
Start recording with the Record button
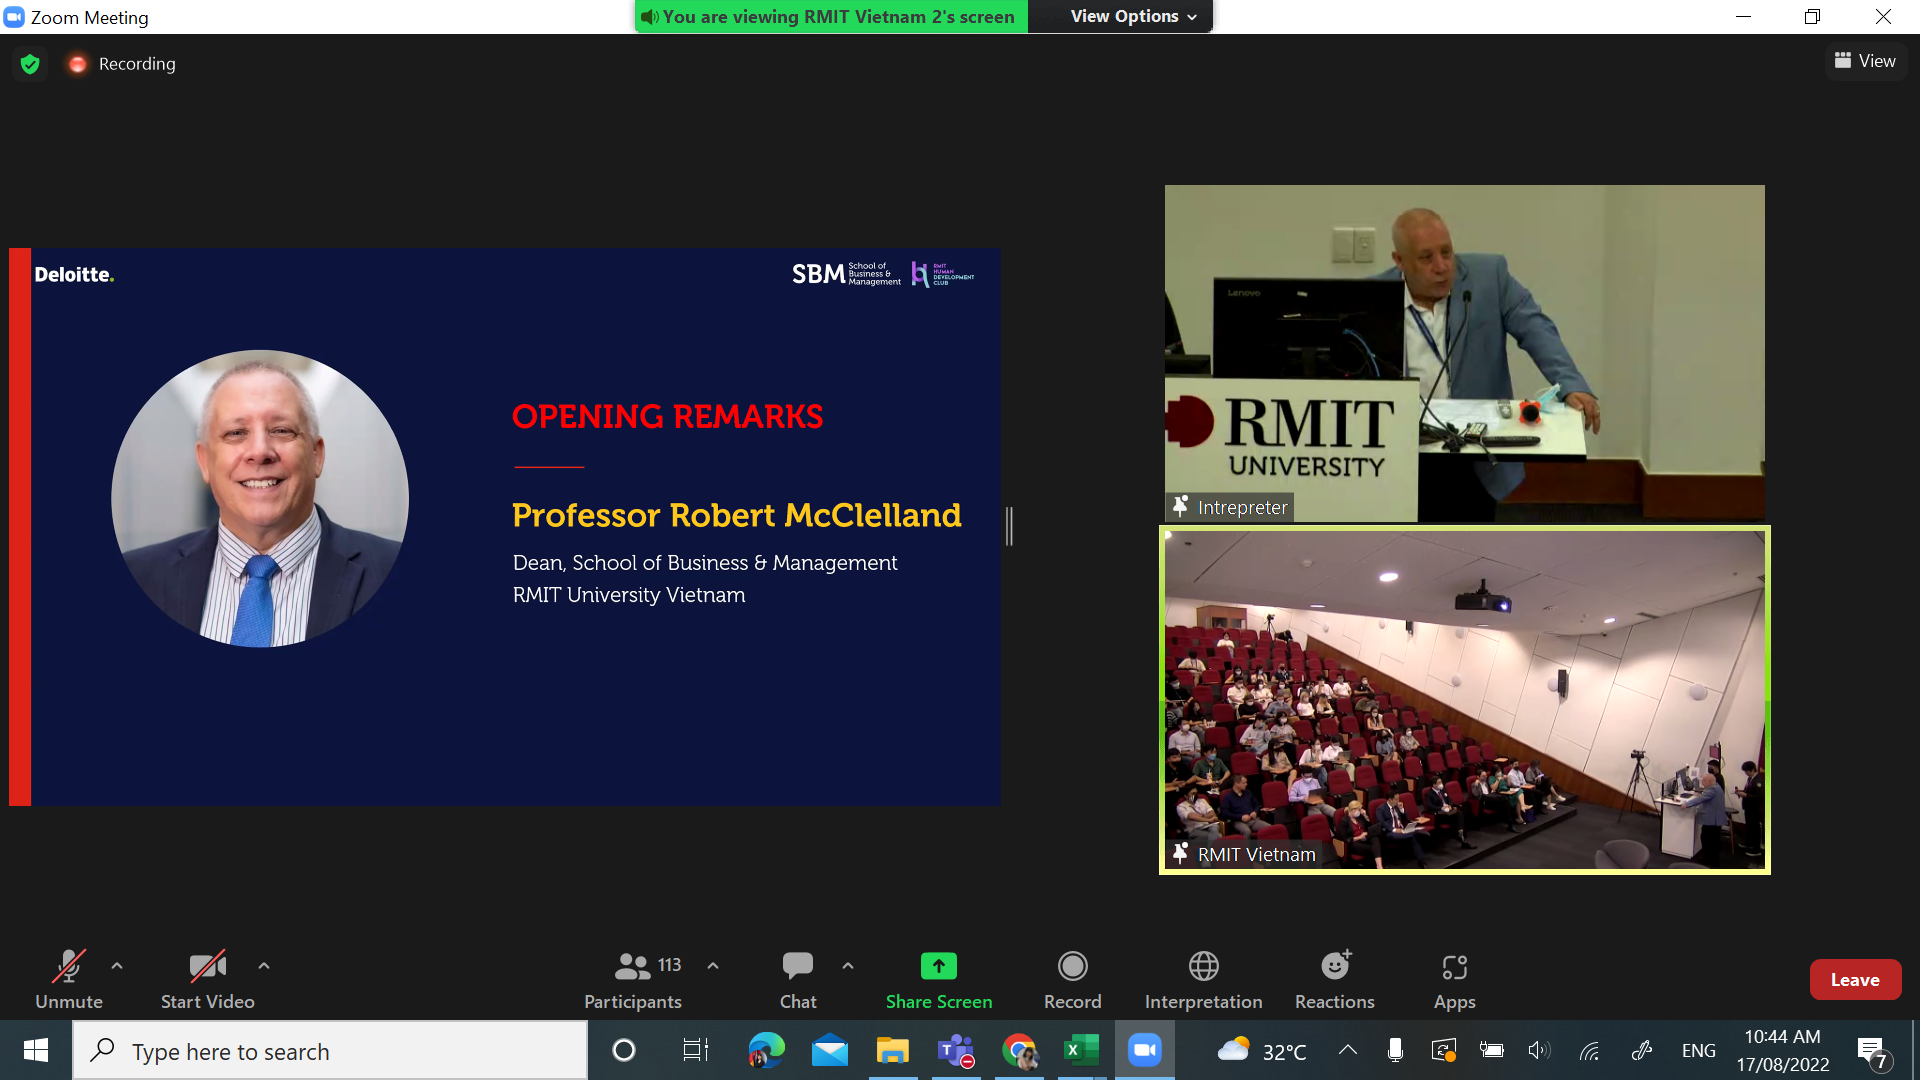pyautogui.click(x=1073, y=980)
